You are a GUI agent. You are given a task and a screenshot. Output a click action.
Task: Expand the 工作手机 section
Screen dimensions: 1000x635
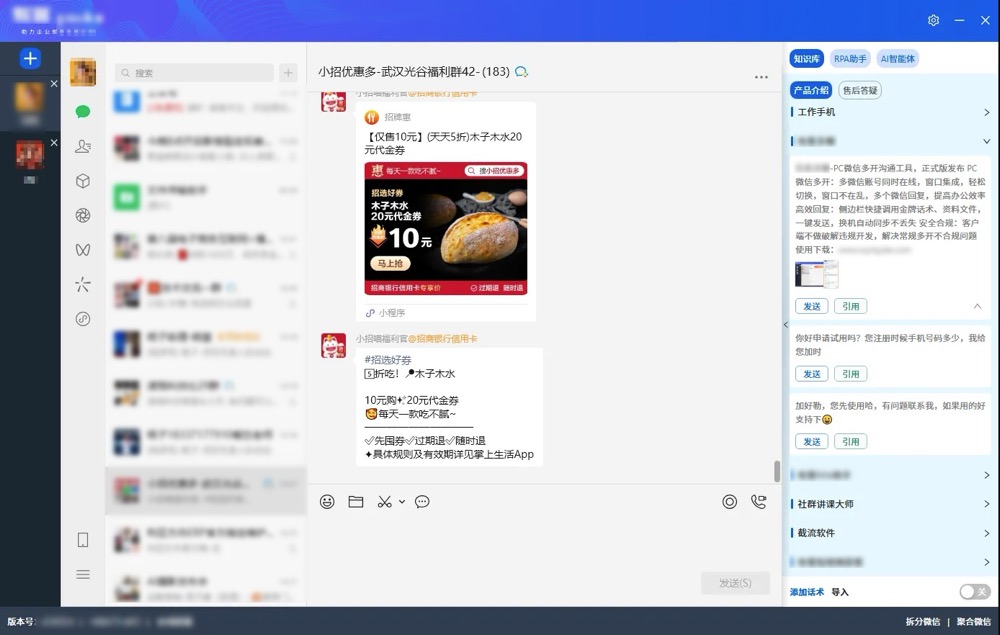890,112
